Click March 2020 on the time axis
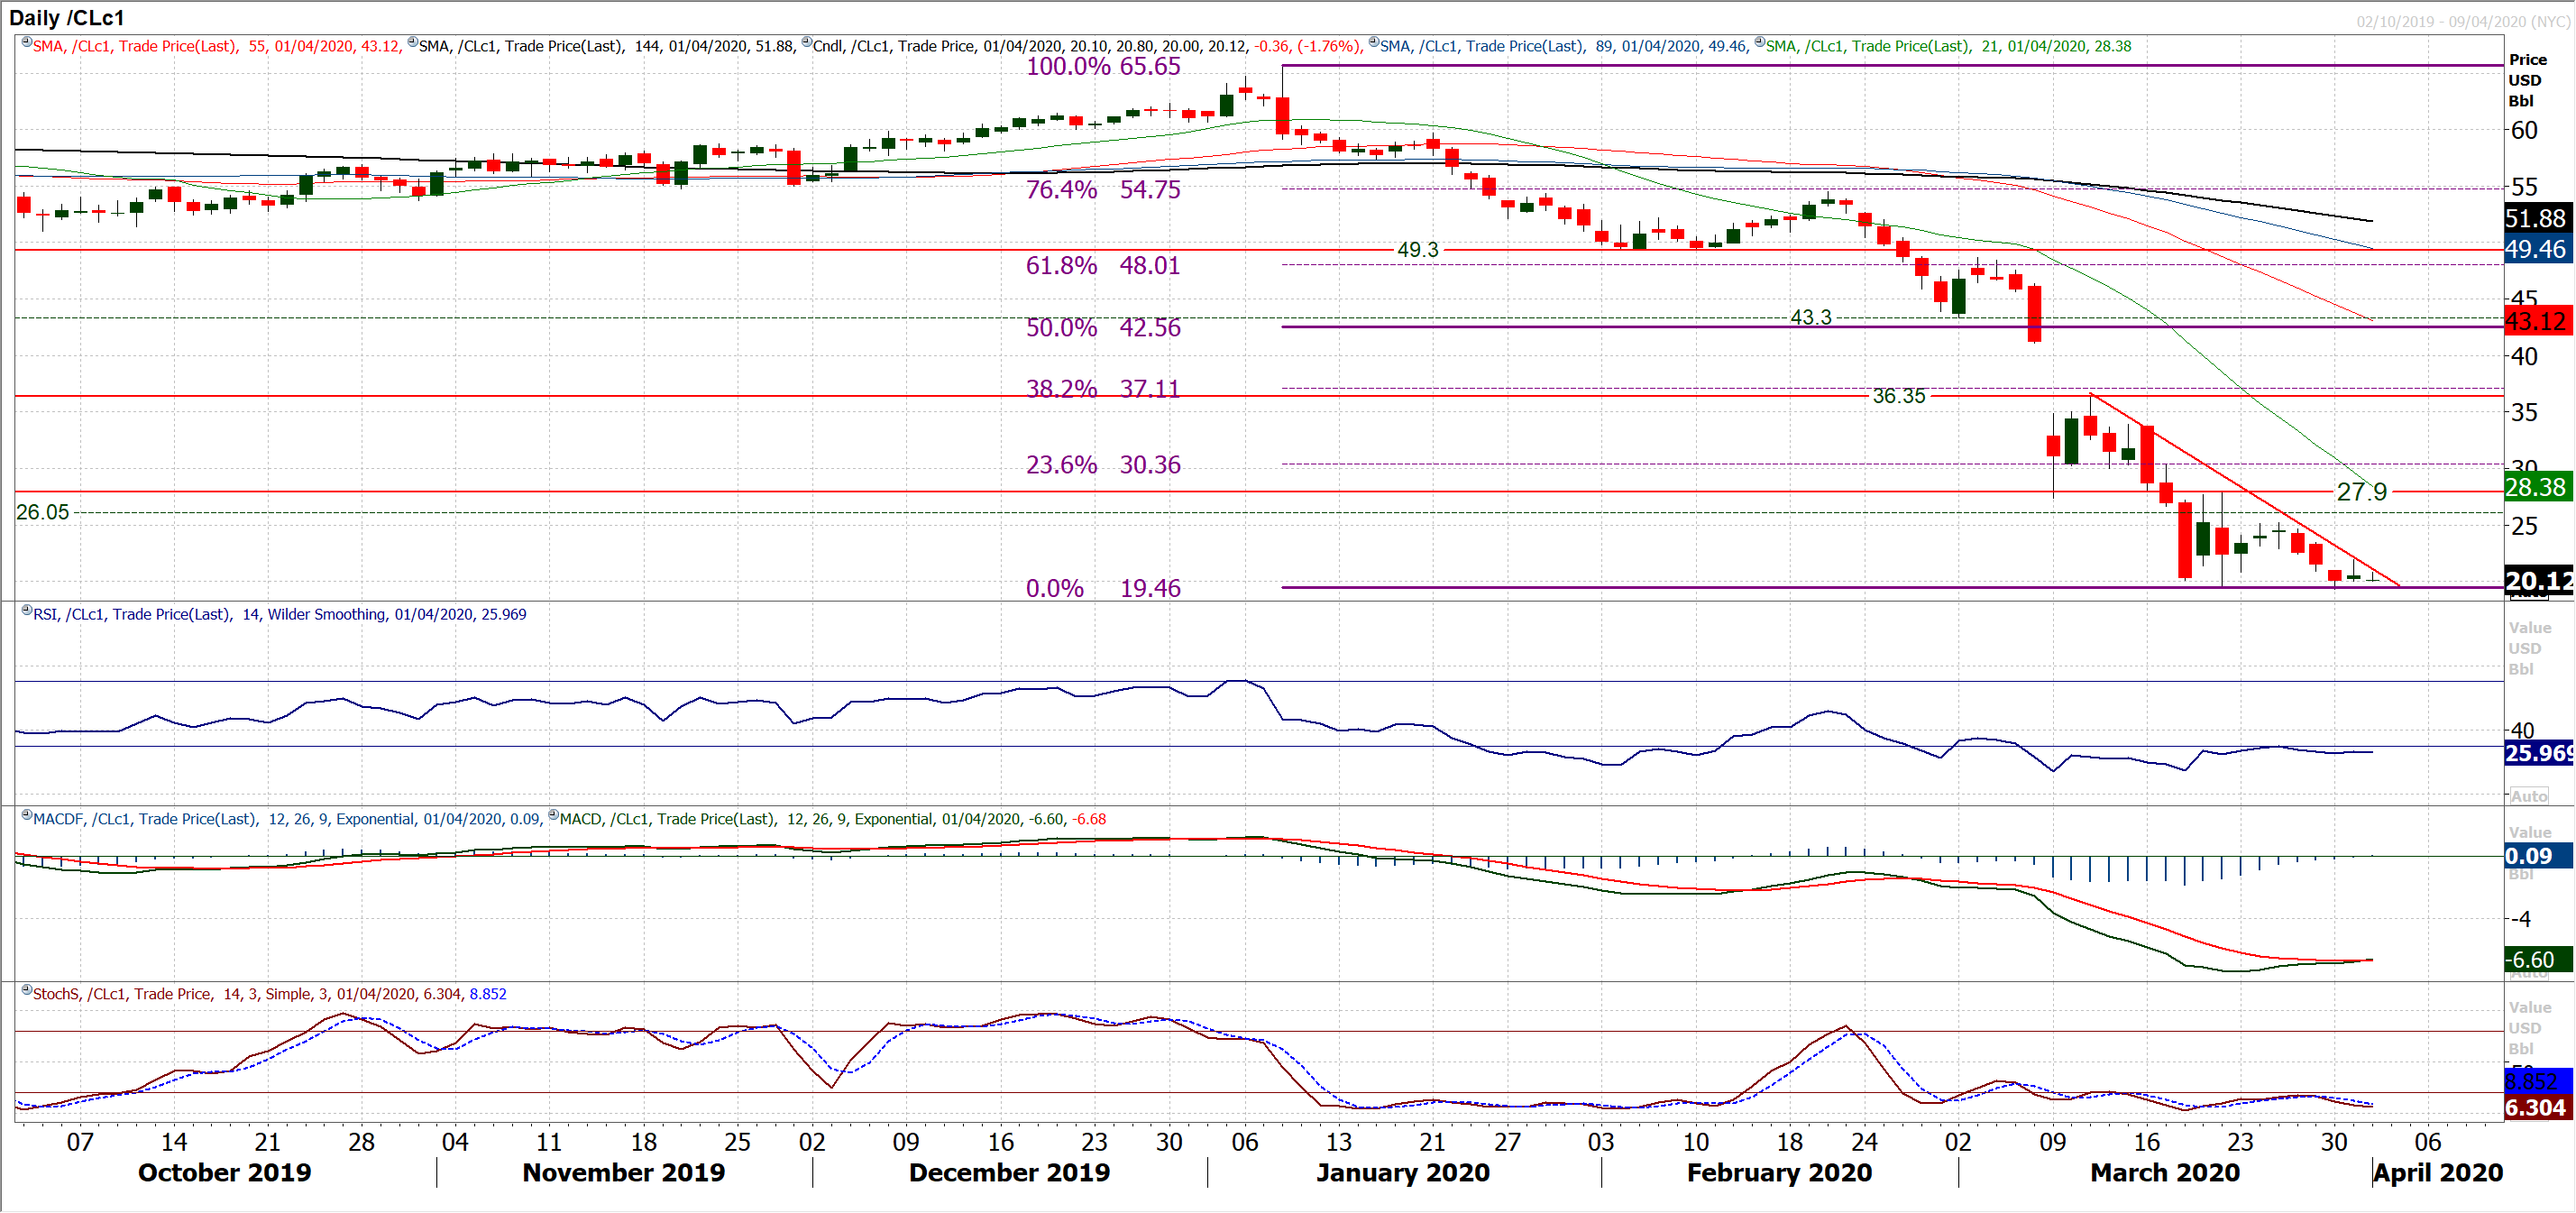2576x1213 pixels. coord(2165,1172)
